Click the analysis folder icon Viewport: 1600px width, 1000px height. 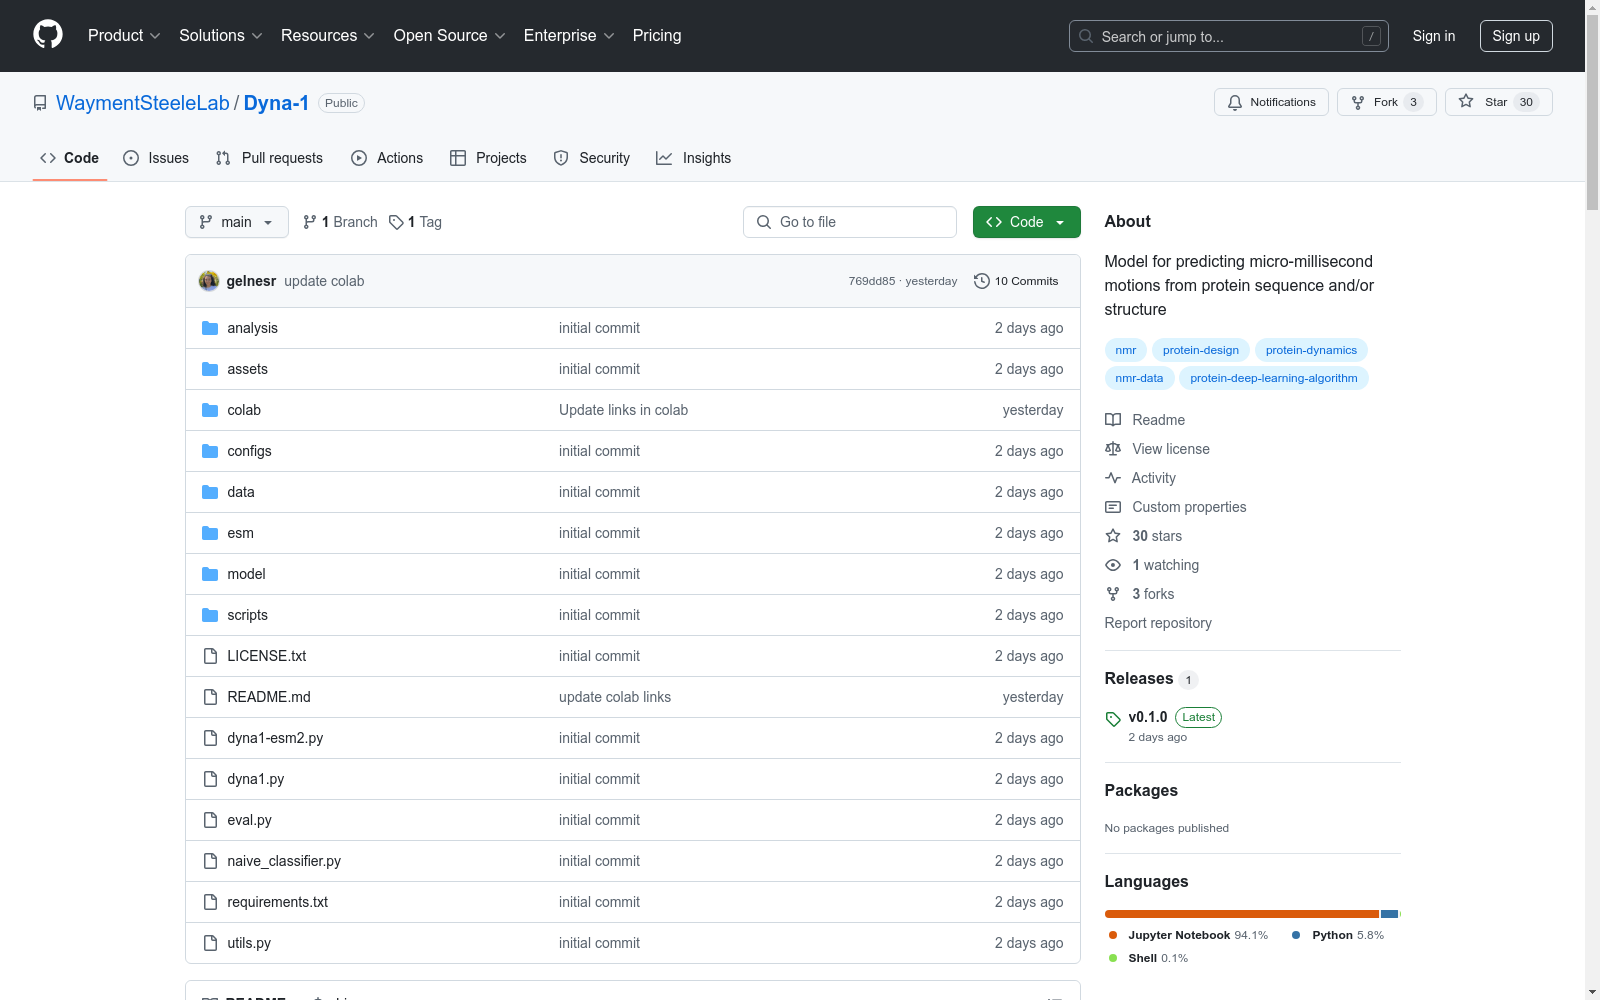tap(210, 328)
